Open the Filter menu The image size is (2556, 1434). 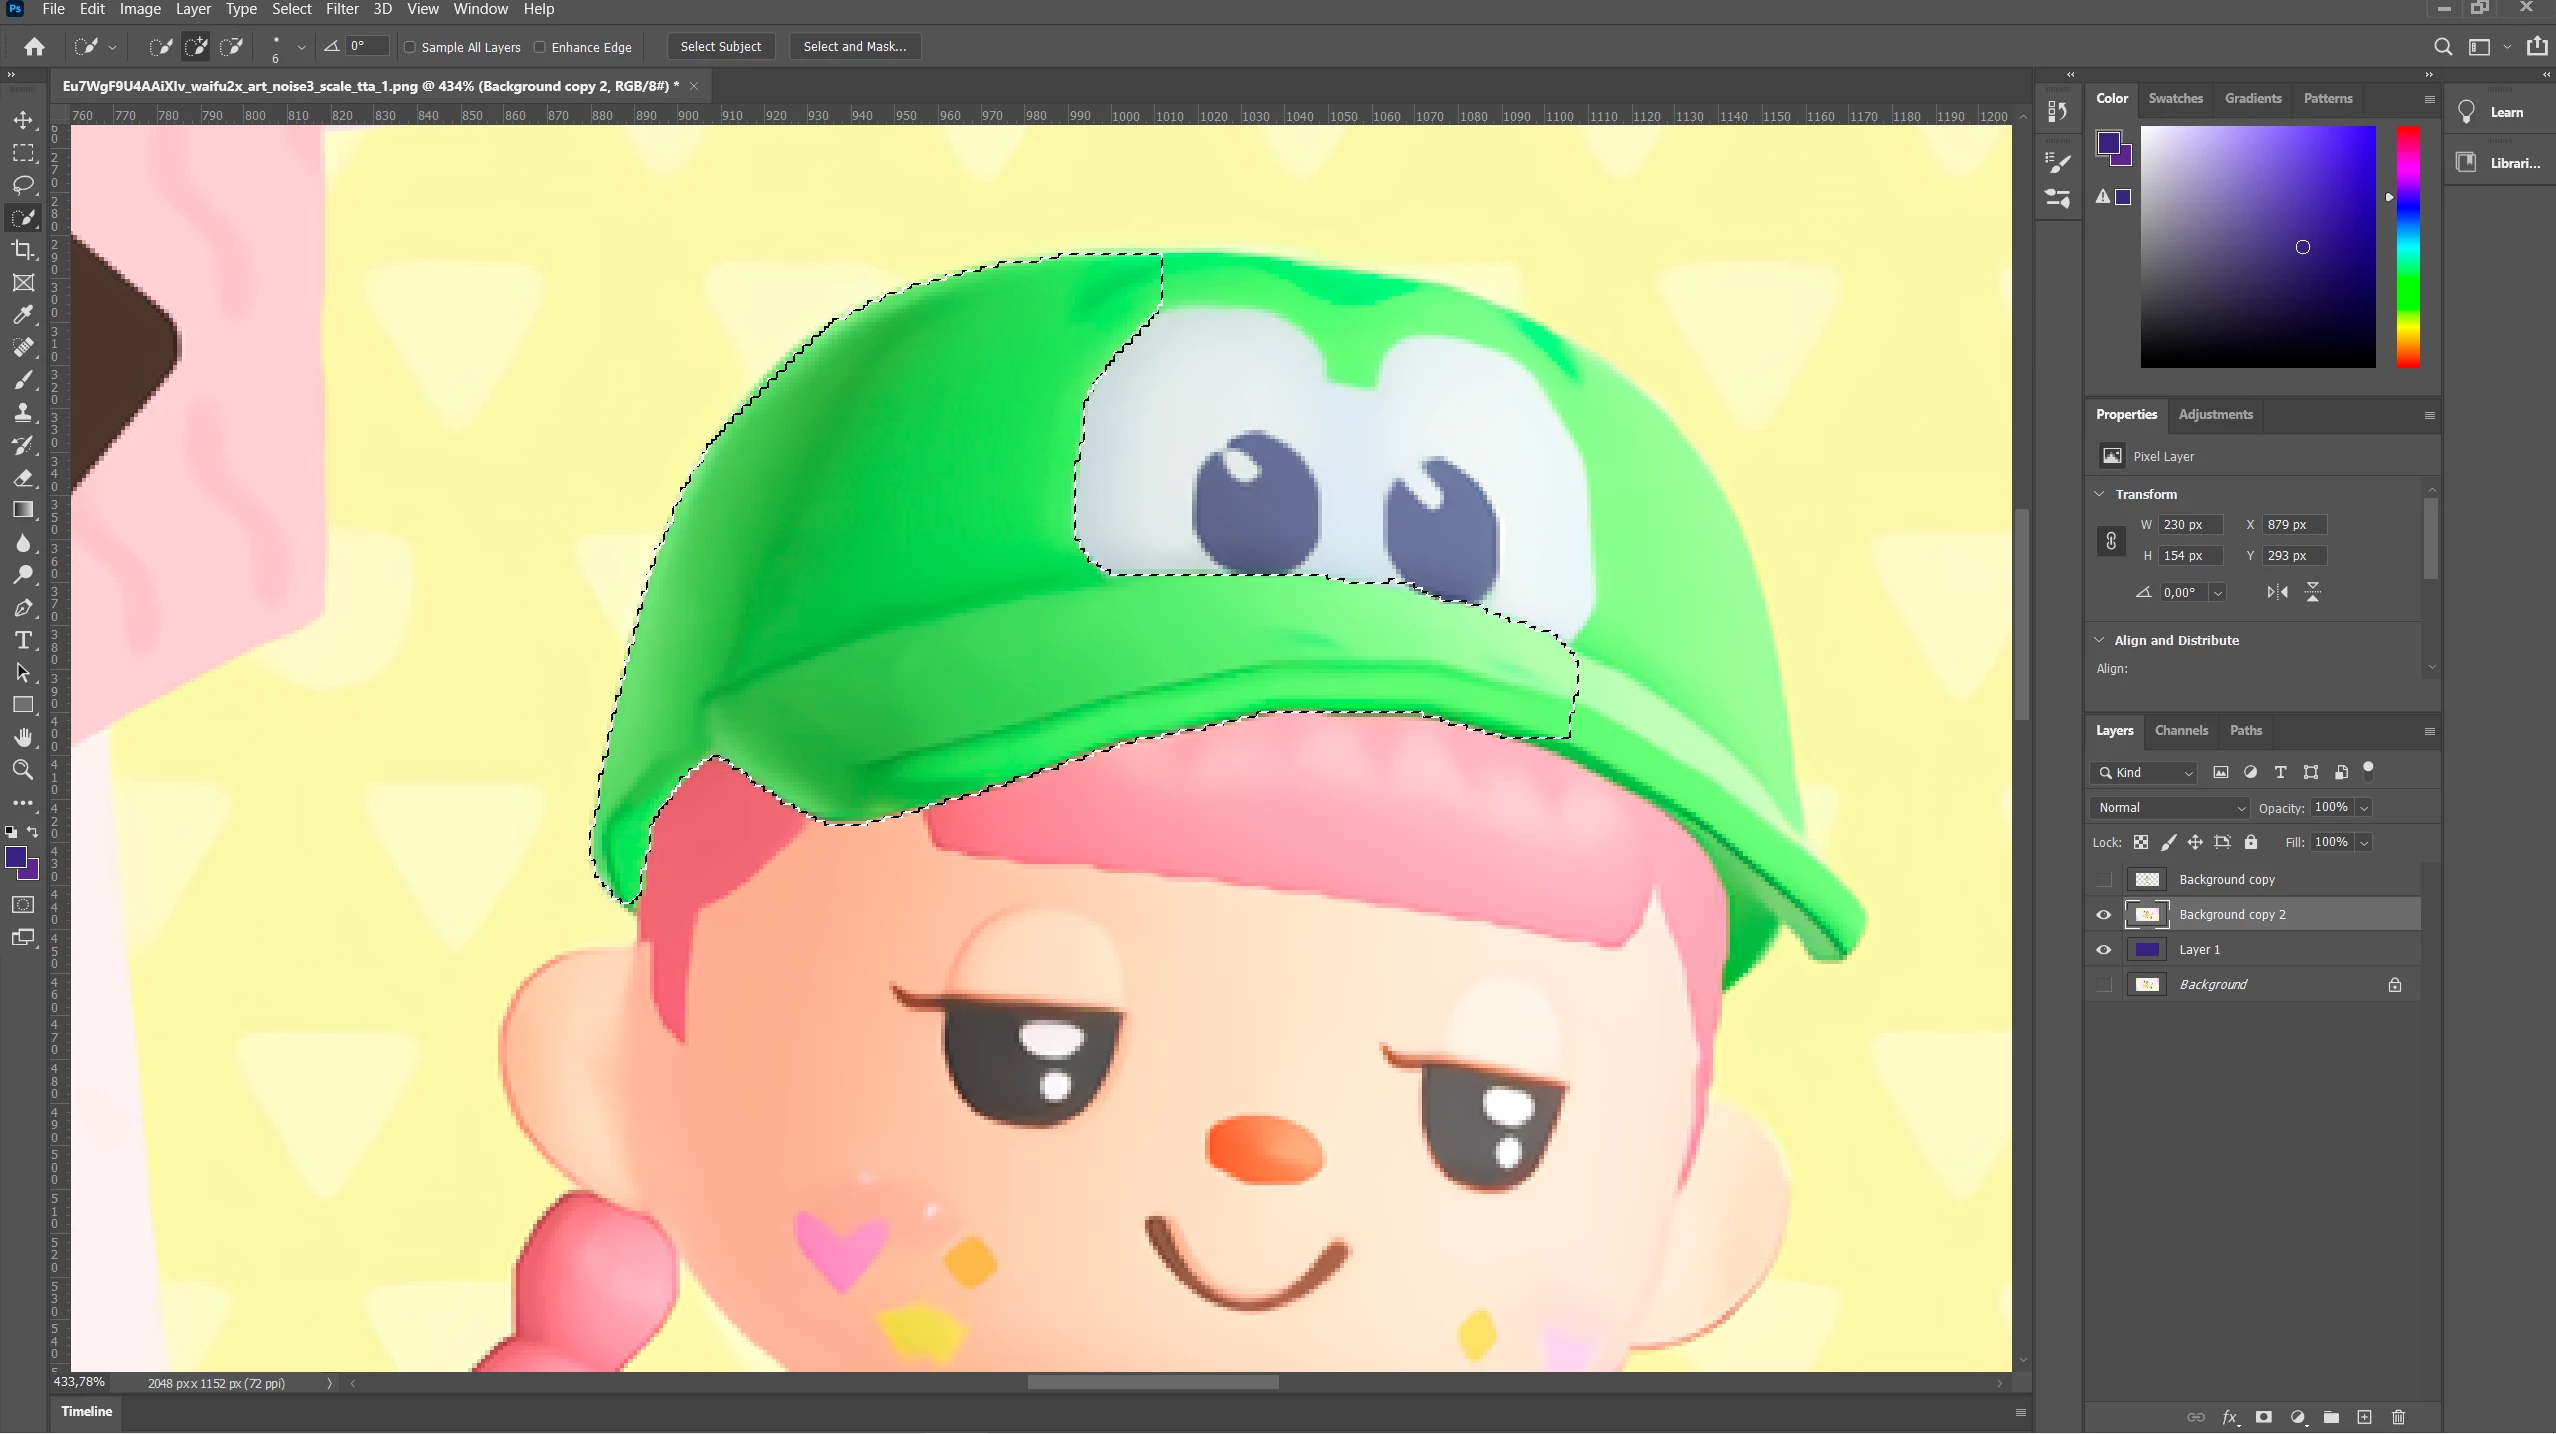click(341, 9)
